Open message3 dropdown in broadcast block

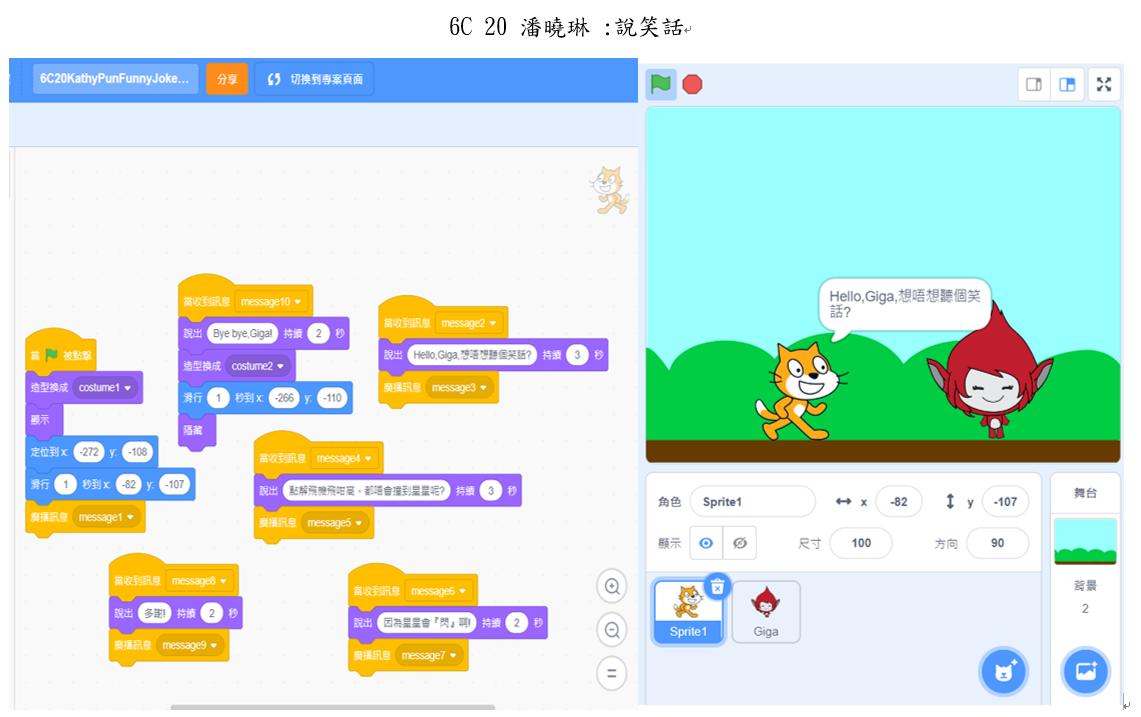coord(459,387)
